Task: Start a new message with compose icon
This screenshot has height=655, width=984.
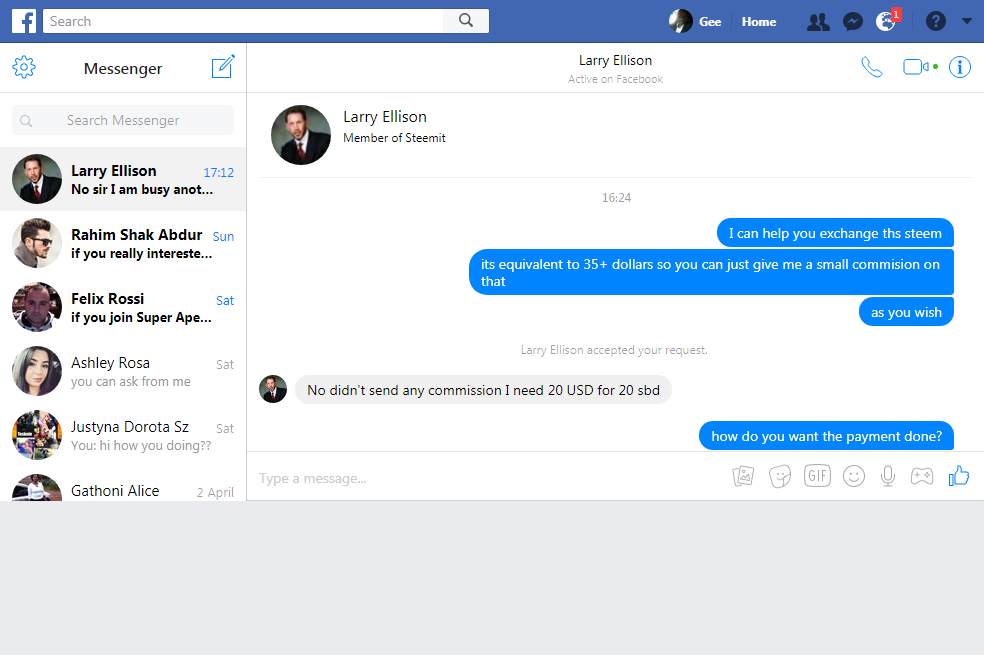Action: [223, 67]
